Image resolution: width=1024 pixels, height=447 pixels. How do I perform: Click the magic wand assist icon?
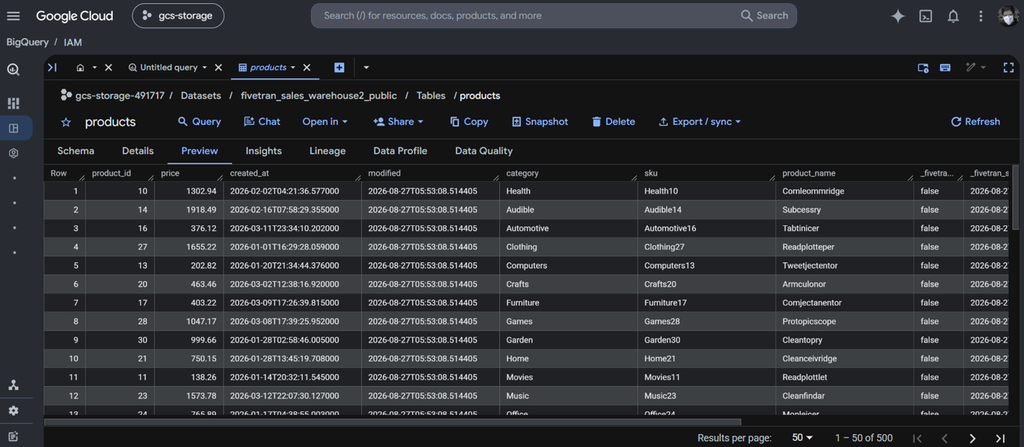[x=970, y=67]
